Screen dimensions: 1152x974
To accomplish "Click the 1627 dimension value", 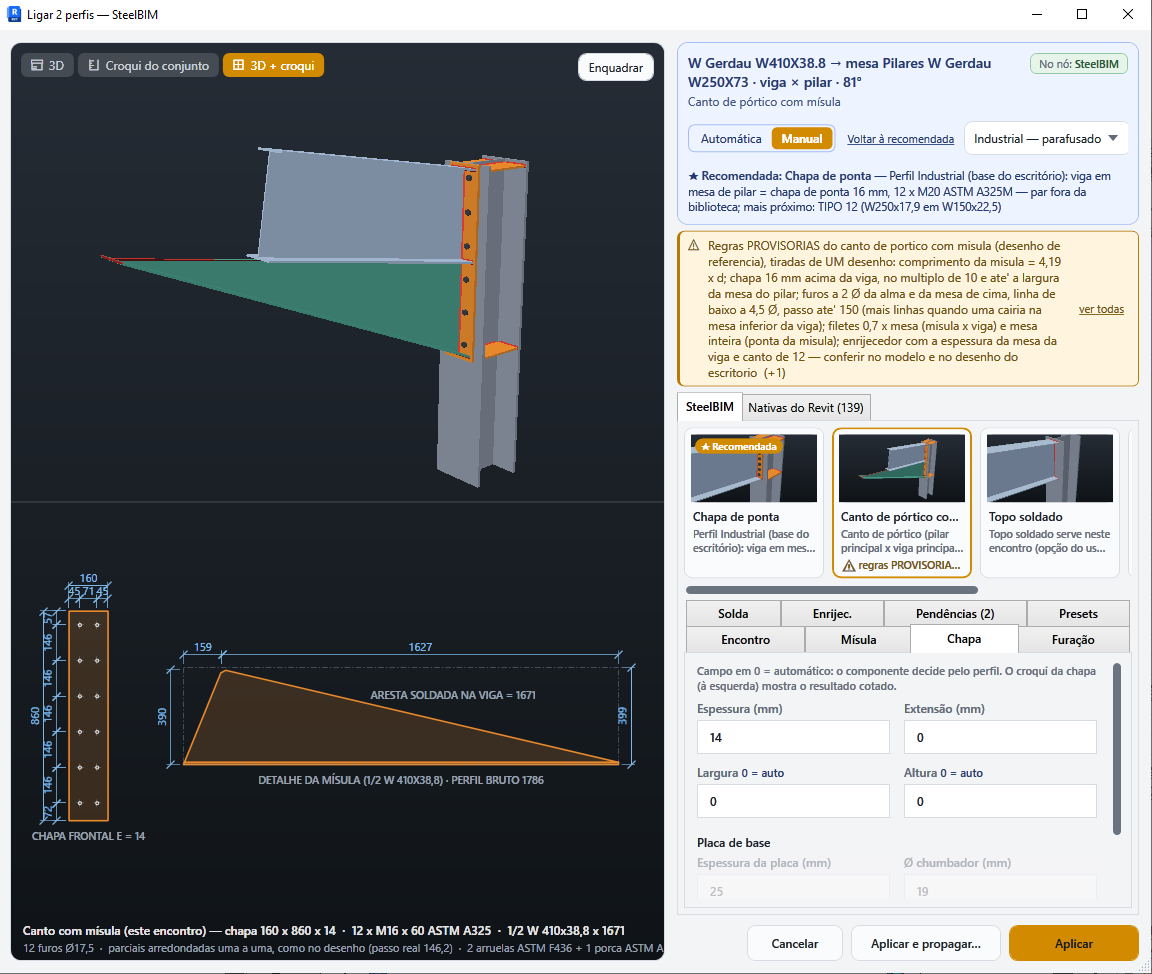I will (420, 647).
